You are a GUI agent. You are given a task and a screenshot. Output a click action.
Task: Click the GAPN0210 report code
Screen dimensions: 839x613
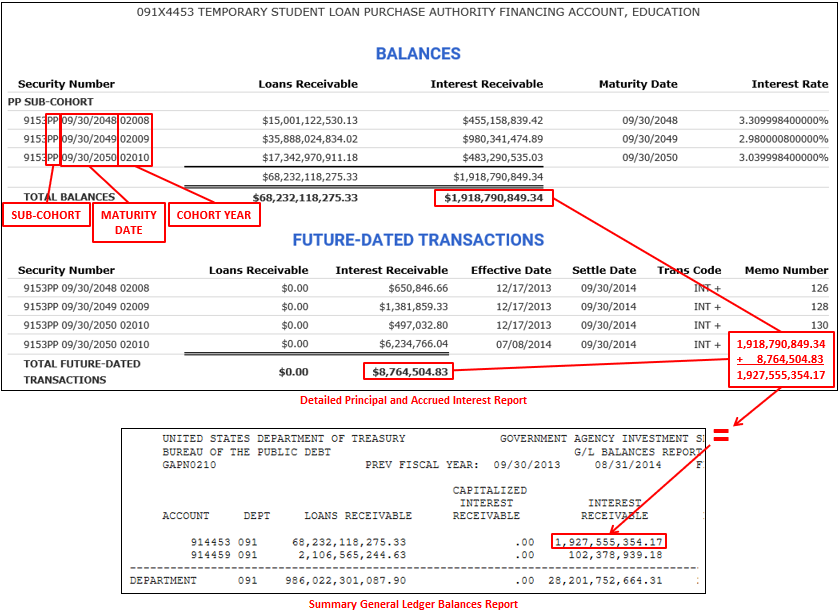coord(189,465)
